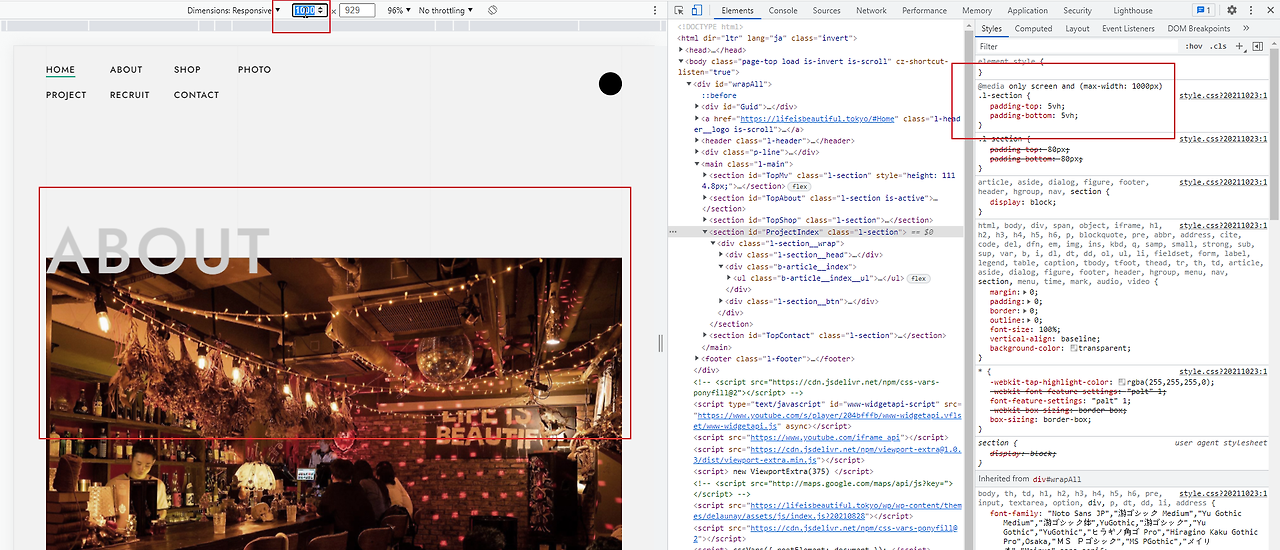The height and width of the screenshot is (550, 1280).
Task: Click the flex badge on b-article__index__ul
Action: [x=918, y=279]
